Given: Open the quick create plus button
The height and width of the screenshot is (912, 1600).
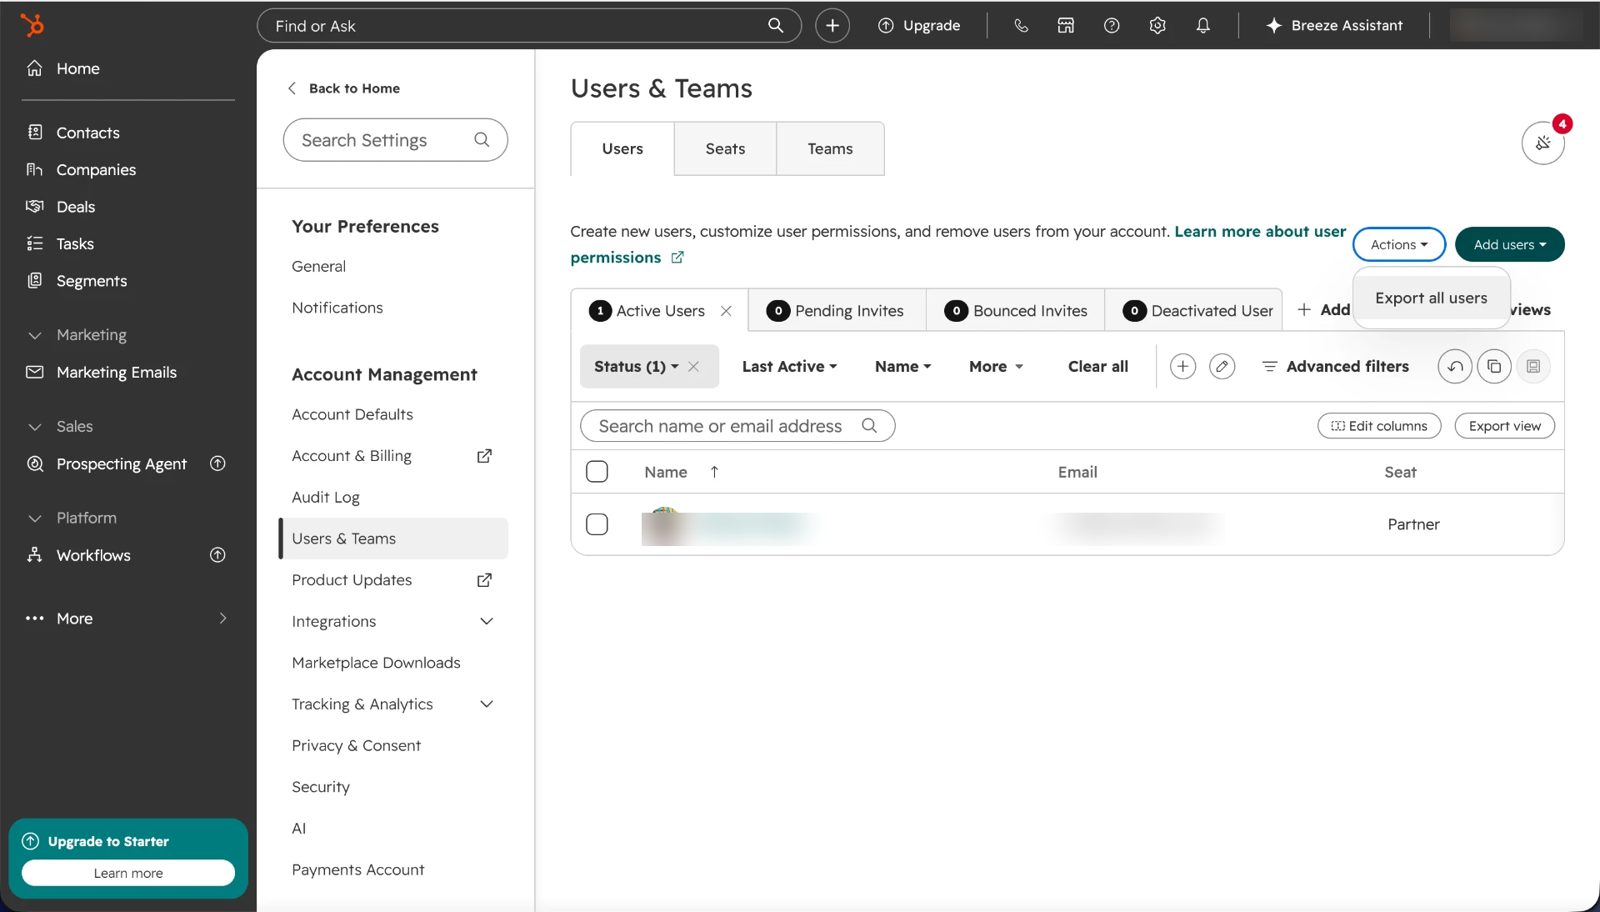Looking at the screenshot, I should pyautogui.click(x=832, y=25).
